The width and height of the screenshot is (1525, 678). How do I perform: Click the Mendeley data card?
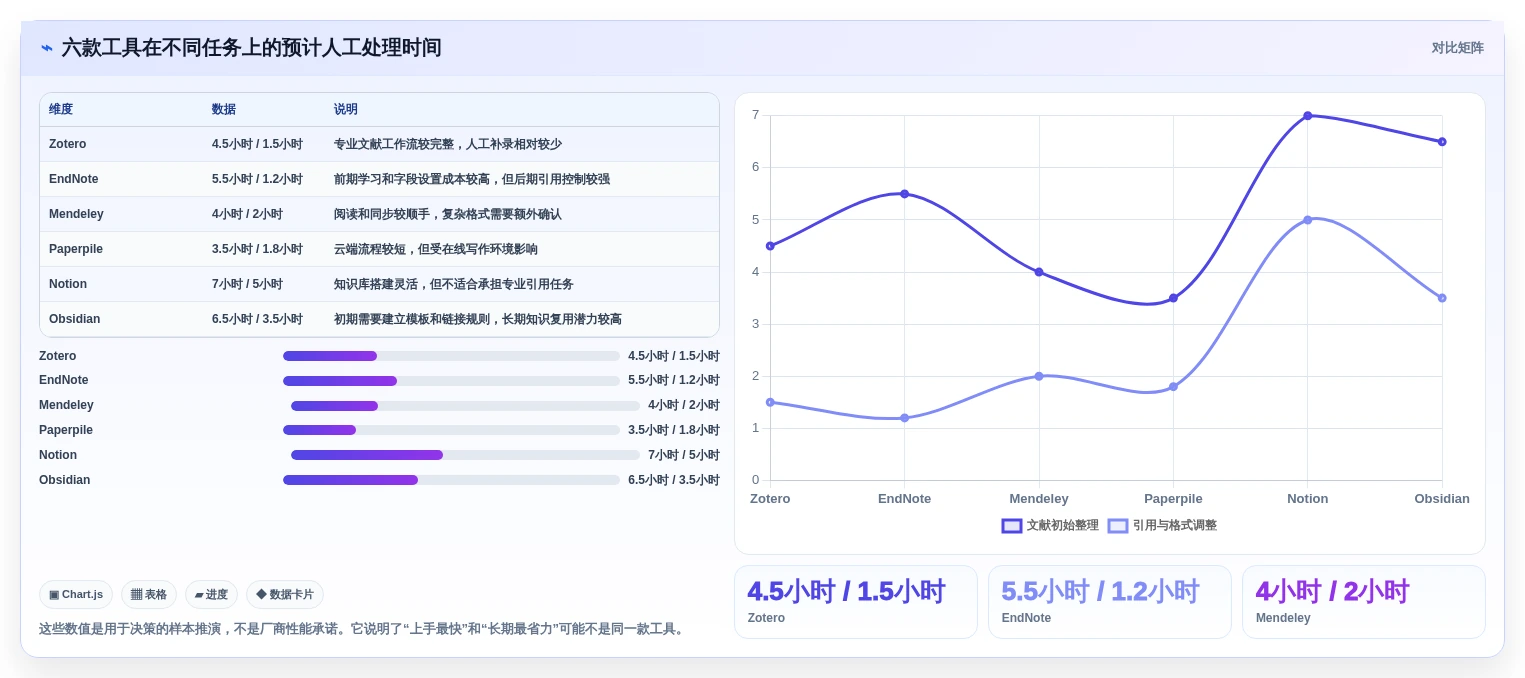tap(1364, 602)
